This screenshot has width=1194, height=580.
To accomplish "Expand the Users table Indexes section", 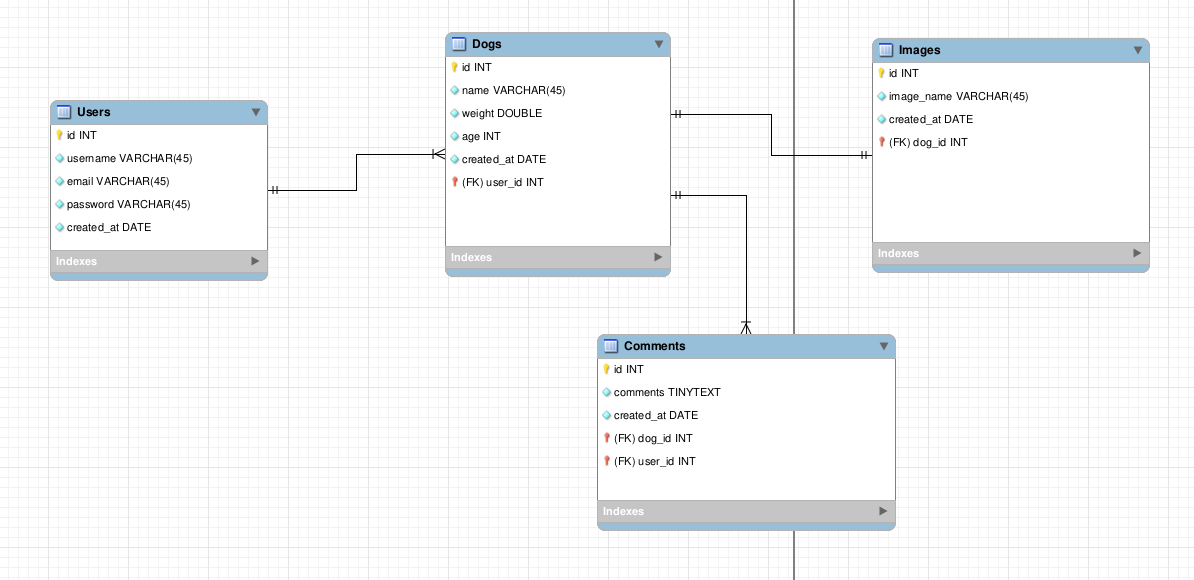I will [255, 261].
